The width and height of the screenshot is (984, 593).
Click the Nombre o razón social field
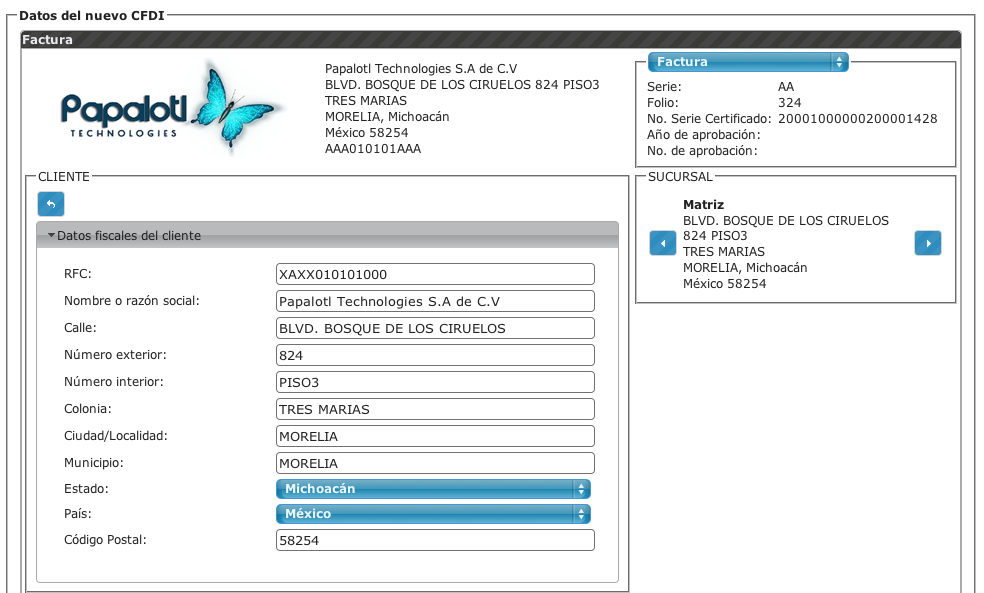click(x=435, y=301)
